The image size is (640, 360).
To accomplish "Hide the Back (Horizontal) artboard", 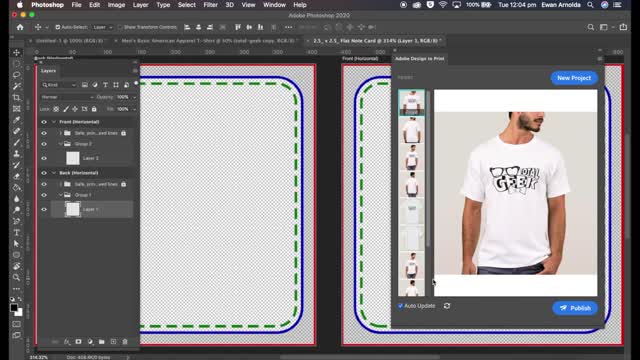I will point(44,173).
